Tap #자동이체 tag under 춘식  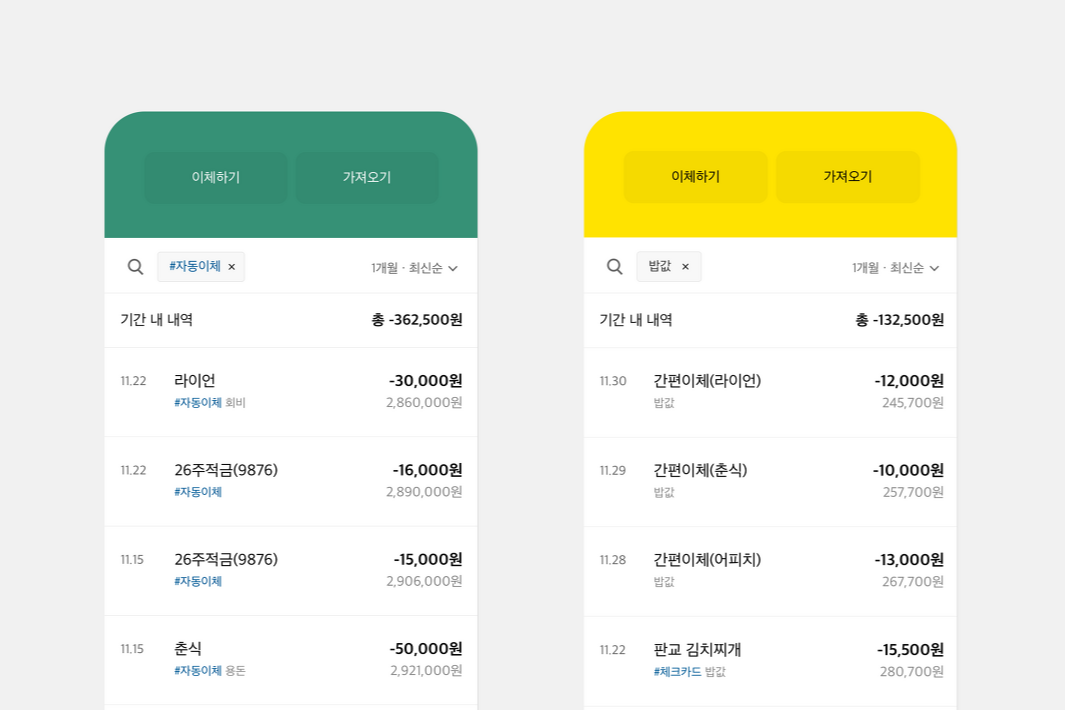tap(198, 671)
